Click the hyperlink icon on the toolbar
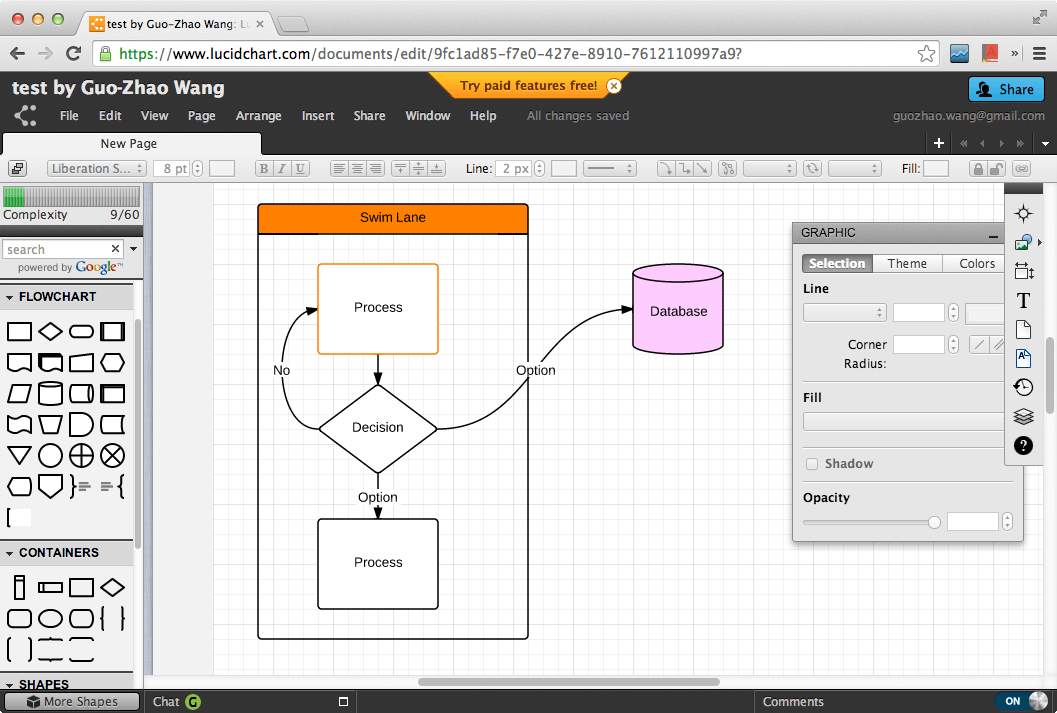 pos(1021,168)
